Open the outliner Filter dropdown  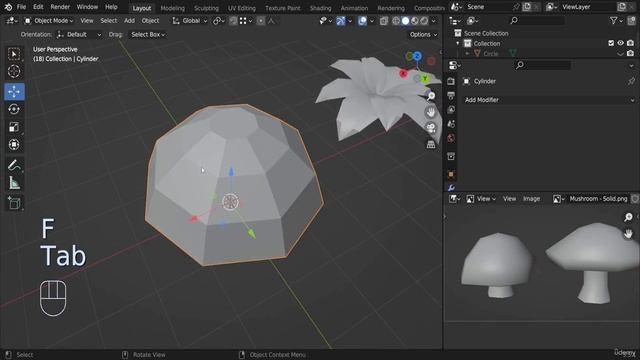pos(616,20)
